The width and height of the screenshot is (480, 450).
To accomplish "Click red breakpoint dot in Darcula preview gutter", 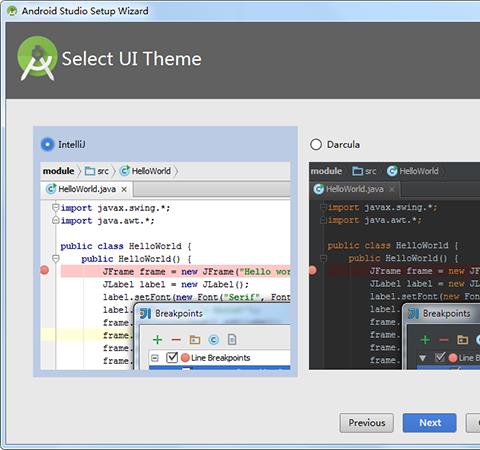I will point(312,270).
